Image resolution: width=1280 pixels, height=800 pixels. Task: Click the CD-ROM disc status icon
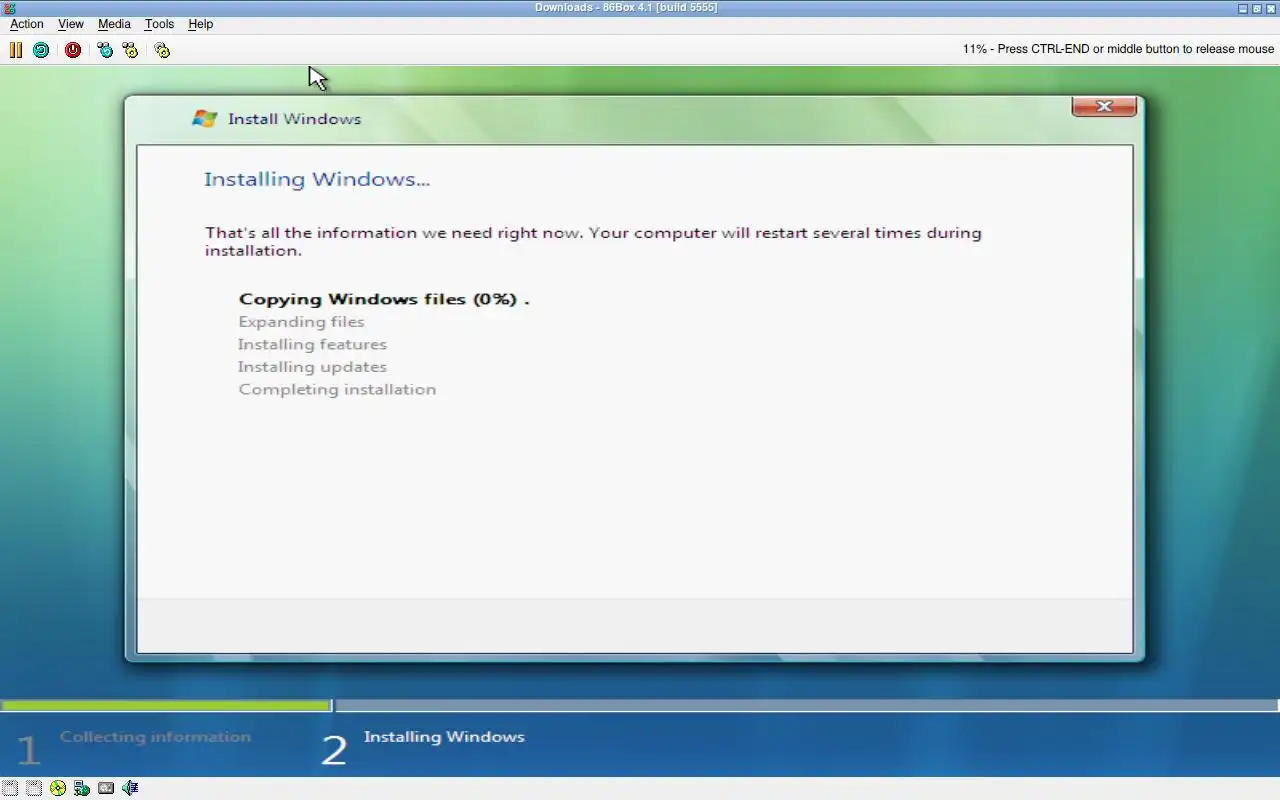tap(57, 788)
